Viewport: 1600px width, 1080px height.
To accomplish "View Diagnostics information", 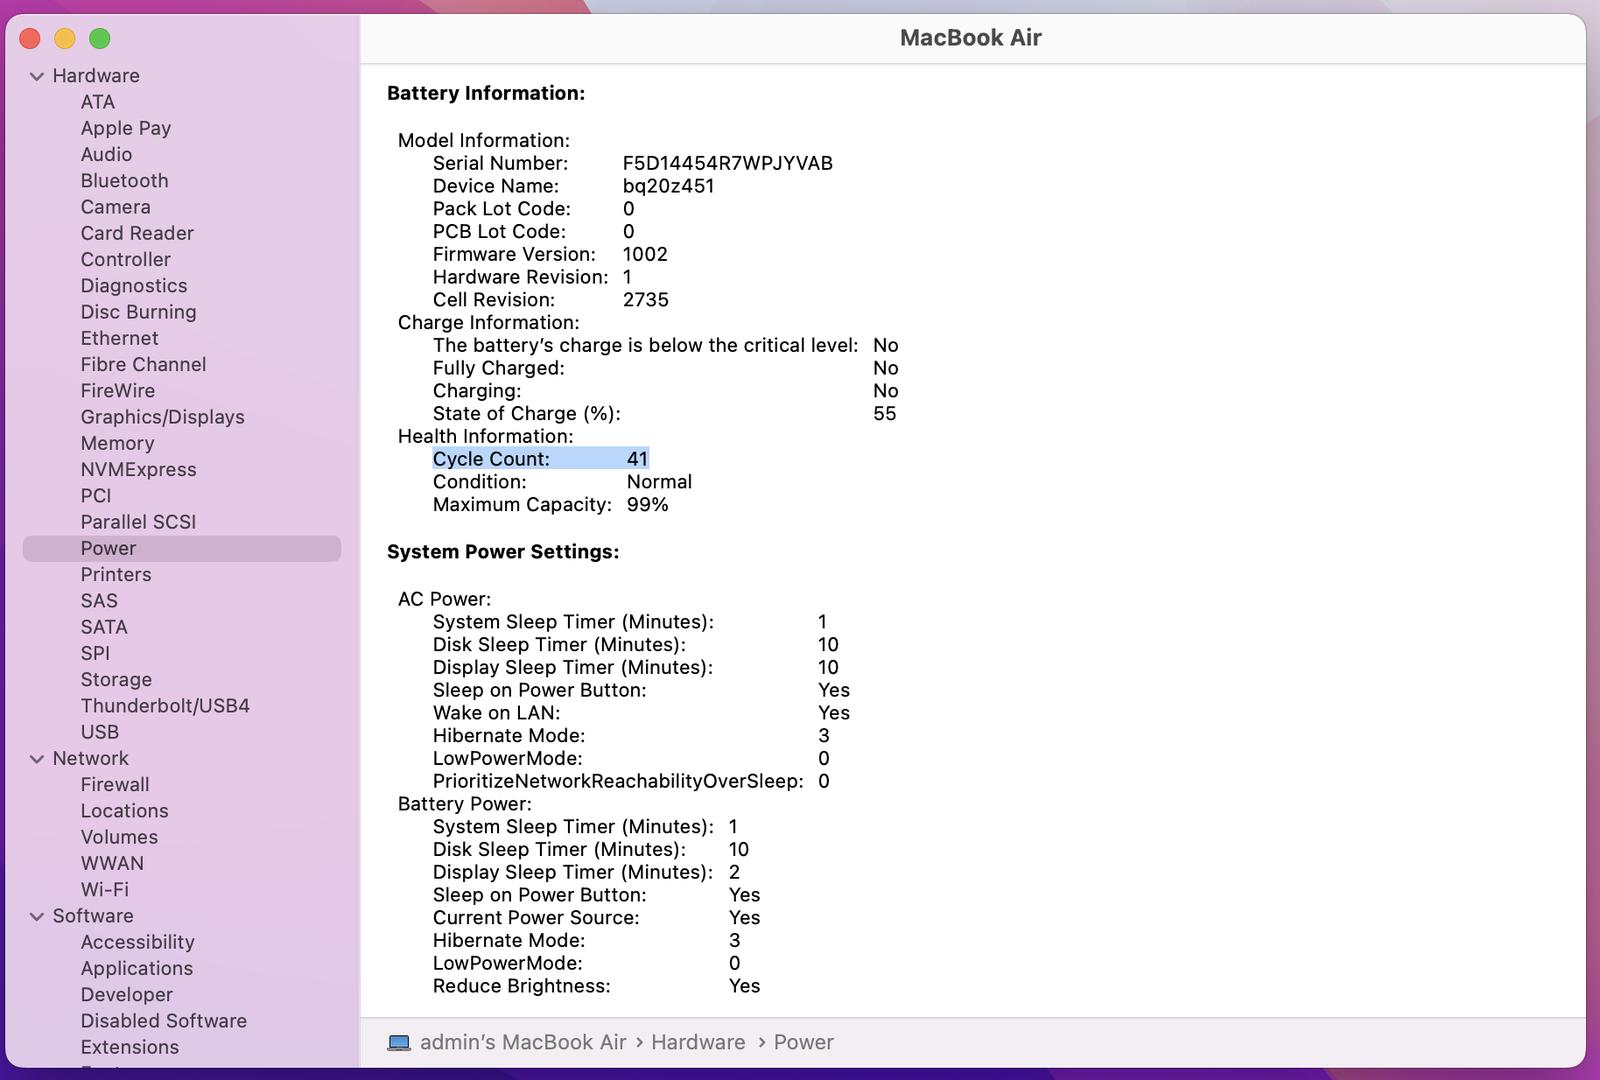I will [134, 286].
